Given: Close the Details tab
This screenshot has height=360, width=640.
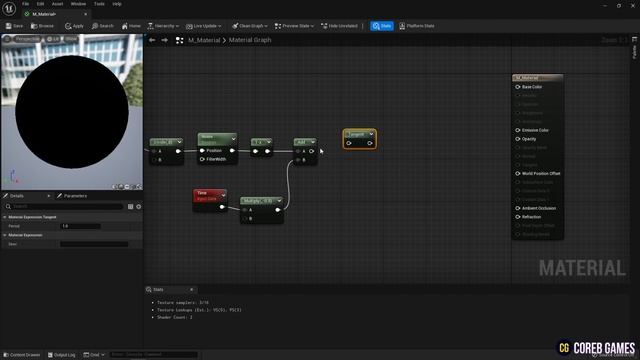Looking at the screenshot, I should coord(49,196).
